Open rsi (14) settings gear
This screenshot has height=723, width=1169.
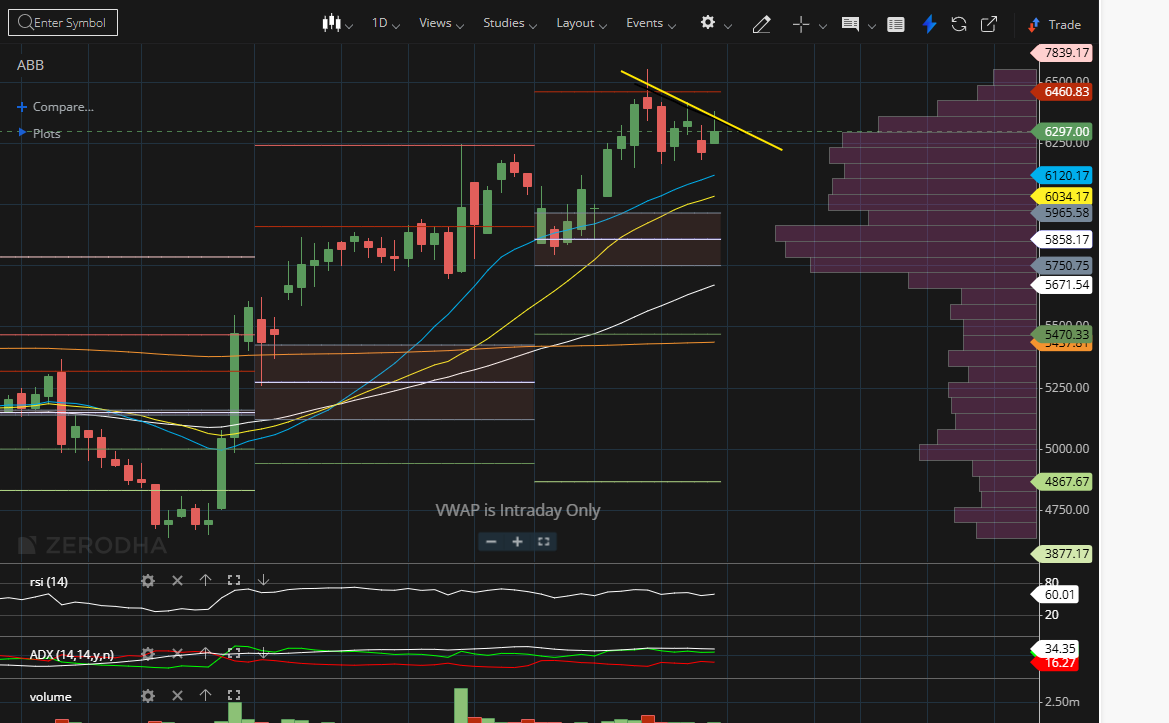[x=148, y=581]
